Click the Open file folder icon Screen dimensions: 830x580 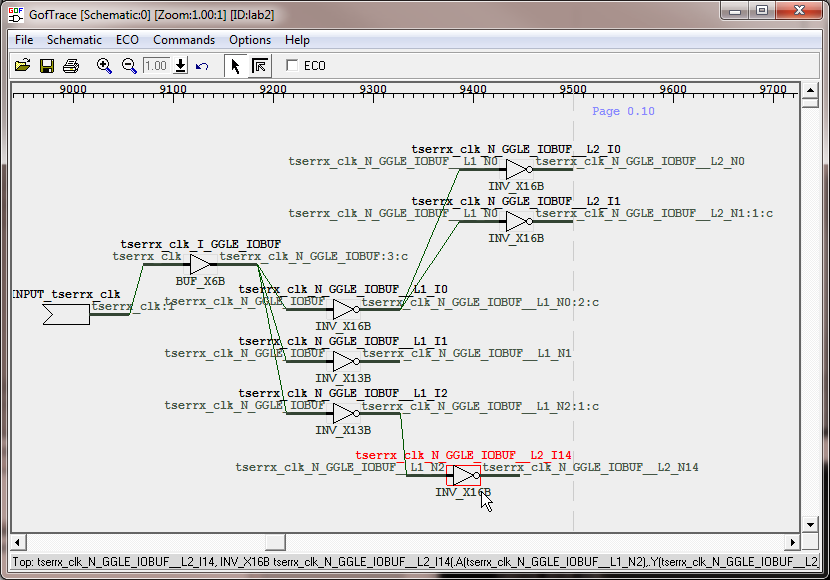tap(23, 66)
